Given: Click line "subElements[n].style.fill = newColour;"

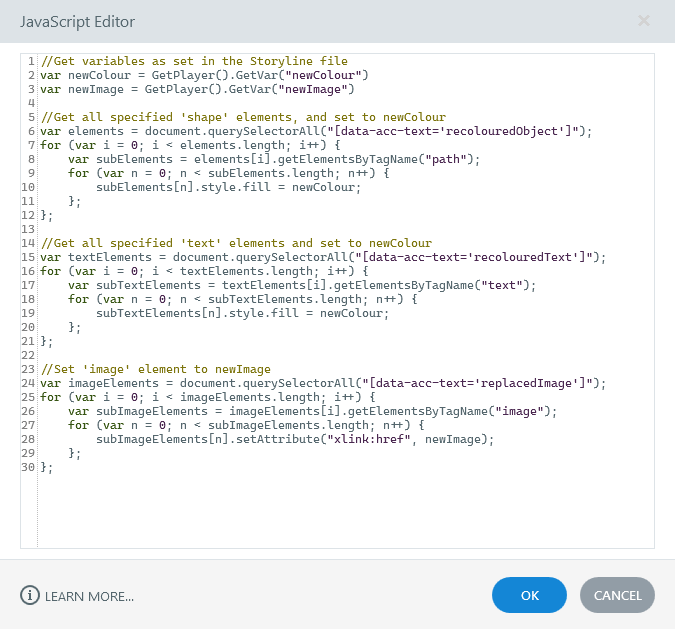Looking at the screenshot, I should point(229,187).
